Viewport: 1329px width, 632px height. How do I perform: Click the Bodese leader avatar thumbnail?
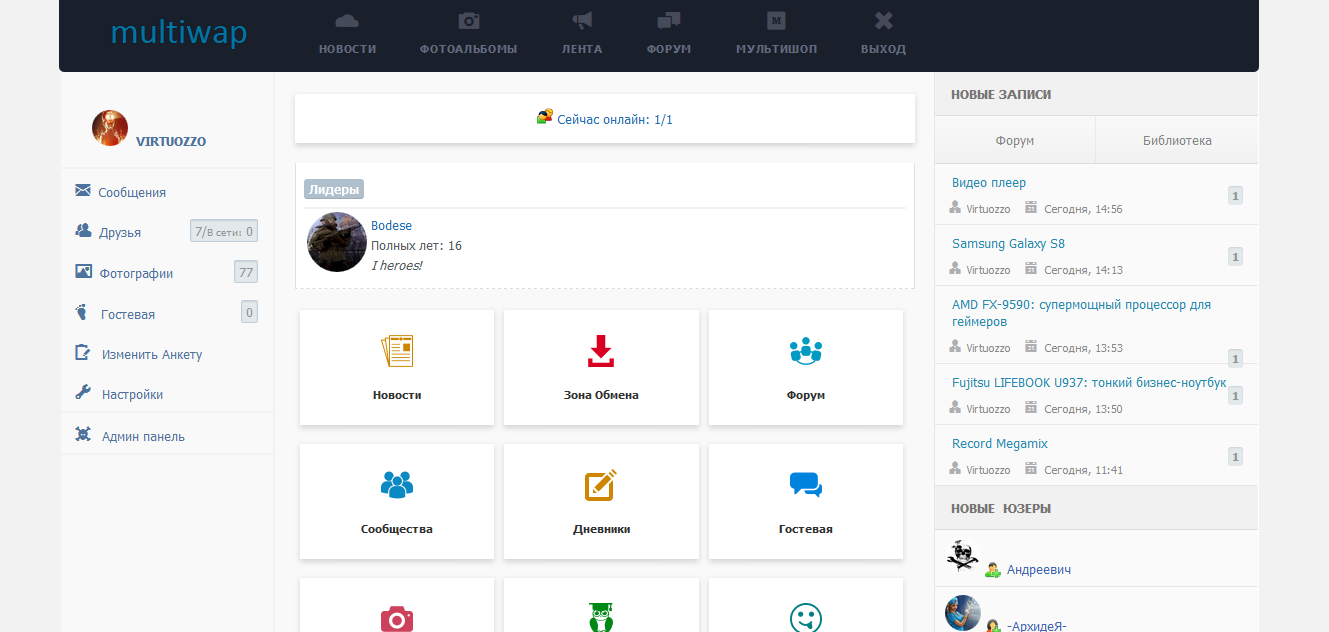pos(336,242)
